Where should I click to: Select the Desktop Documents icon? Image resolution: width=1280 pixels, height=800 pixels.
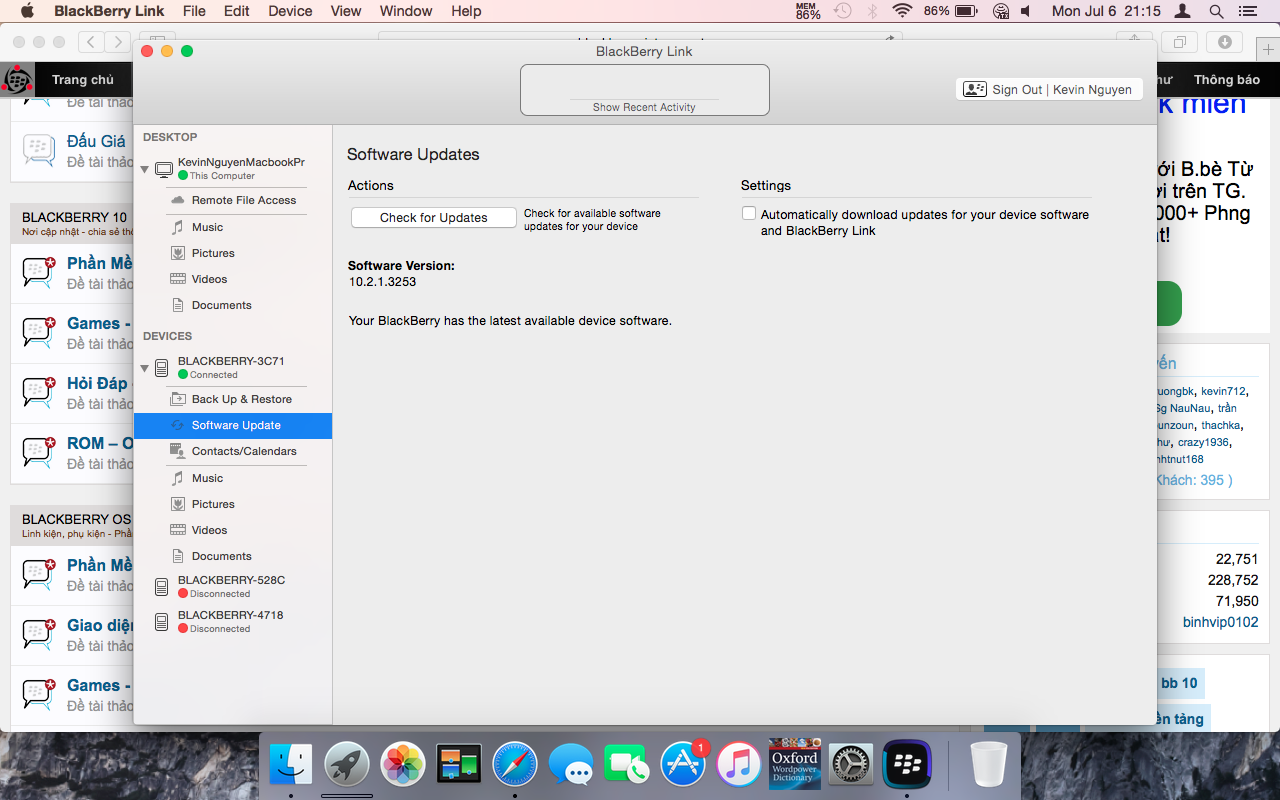(x=178, y=305)
